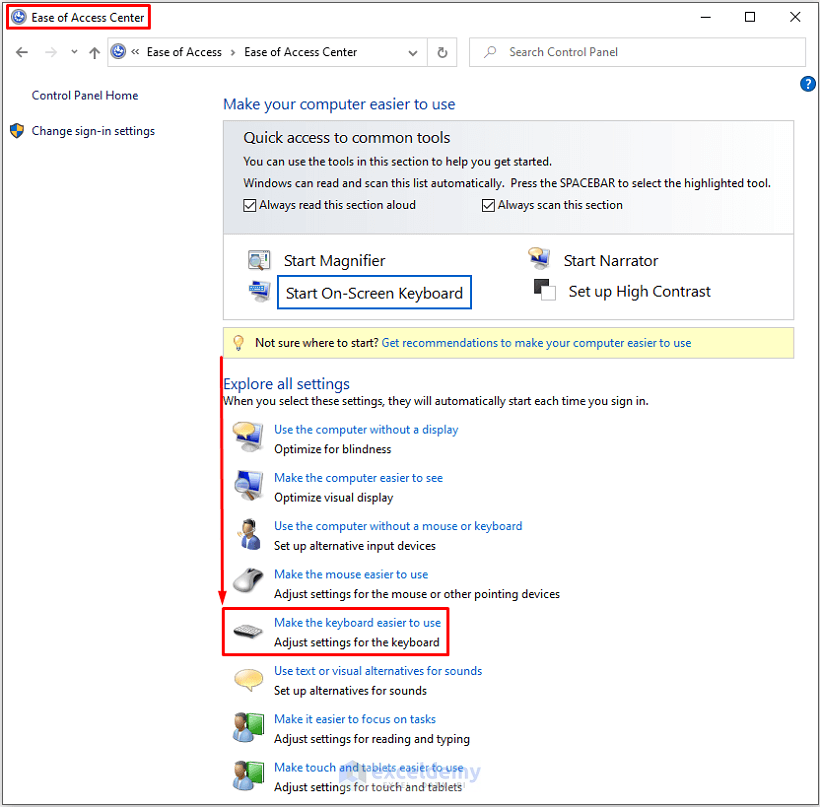The width and height of the screenshot is (820, 807).
Task: Click the double chevron before Ease of Access
Action: tap(135, 52)
